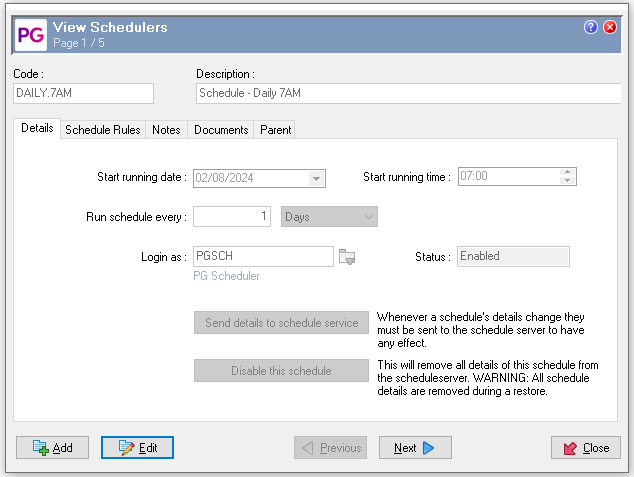This screenshot has width=634, height=477.
Task: Click the Edit button
Action: click(x=138, y=448)
